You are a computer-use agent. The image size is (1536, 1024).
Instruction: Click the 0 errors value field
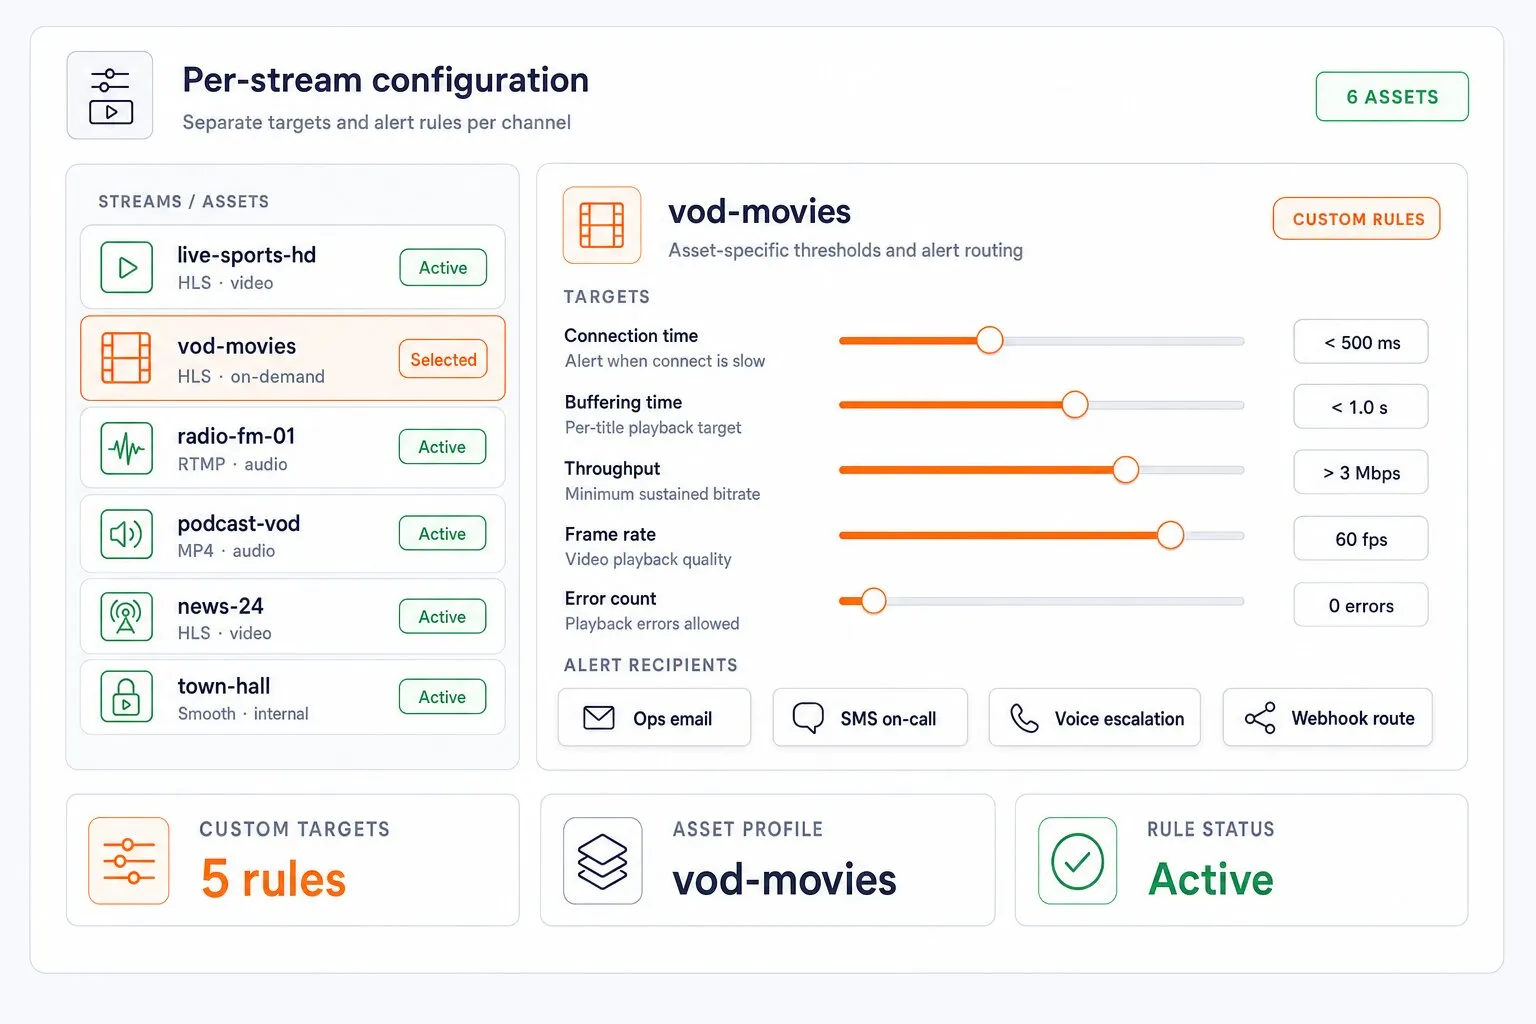coord(1361,605)
